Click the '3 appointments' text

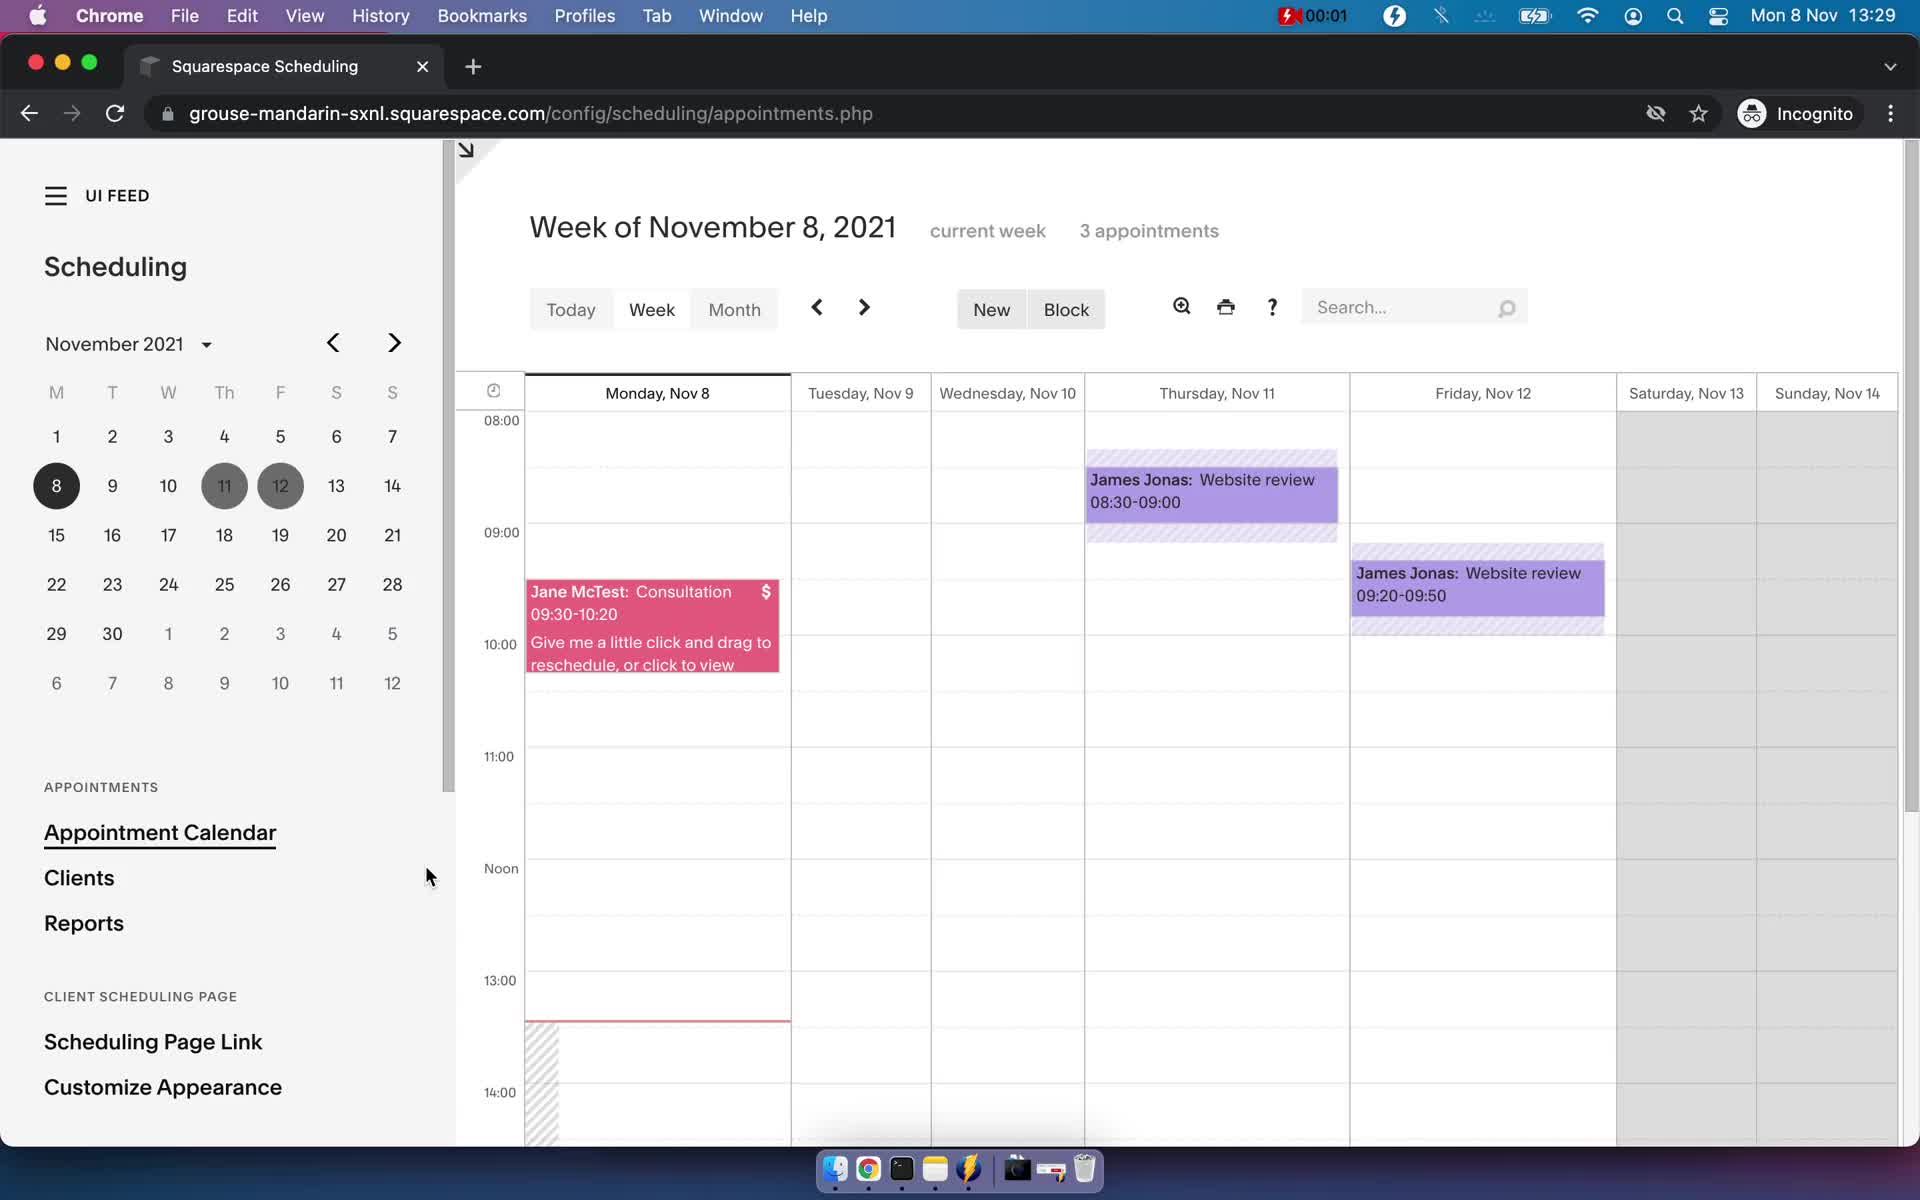(x=1149, y=231)
